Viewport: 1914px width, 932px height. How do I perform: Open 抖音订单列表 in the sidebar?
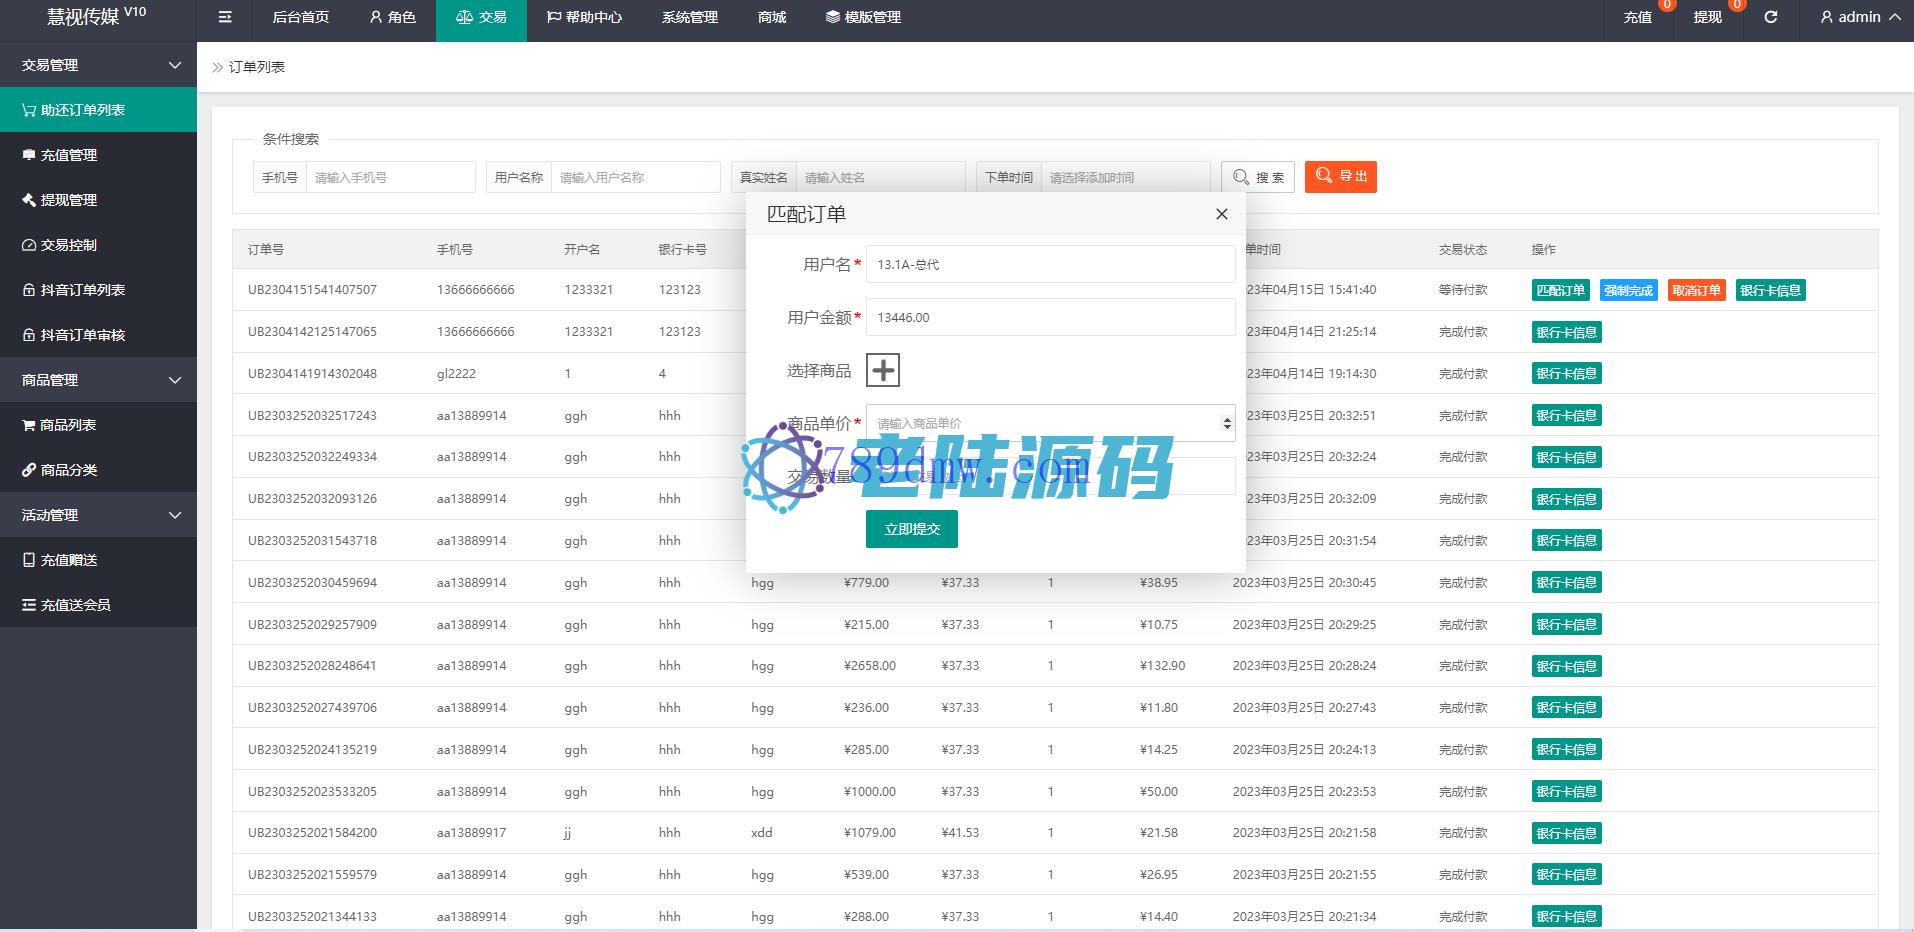tap(82, 290)
